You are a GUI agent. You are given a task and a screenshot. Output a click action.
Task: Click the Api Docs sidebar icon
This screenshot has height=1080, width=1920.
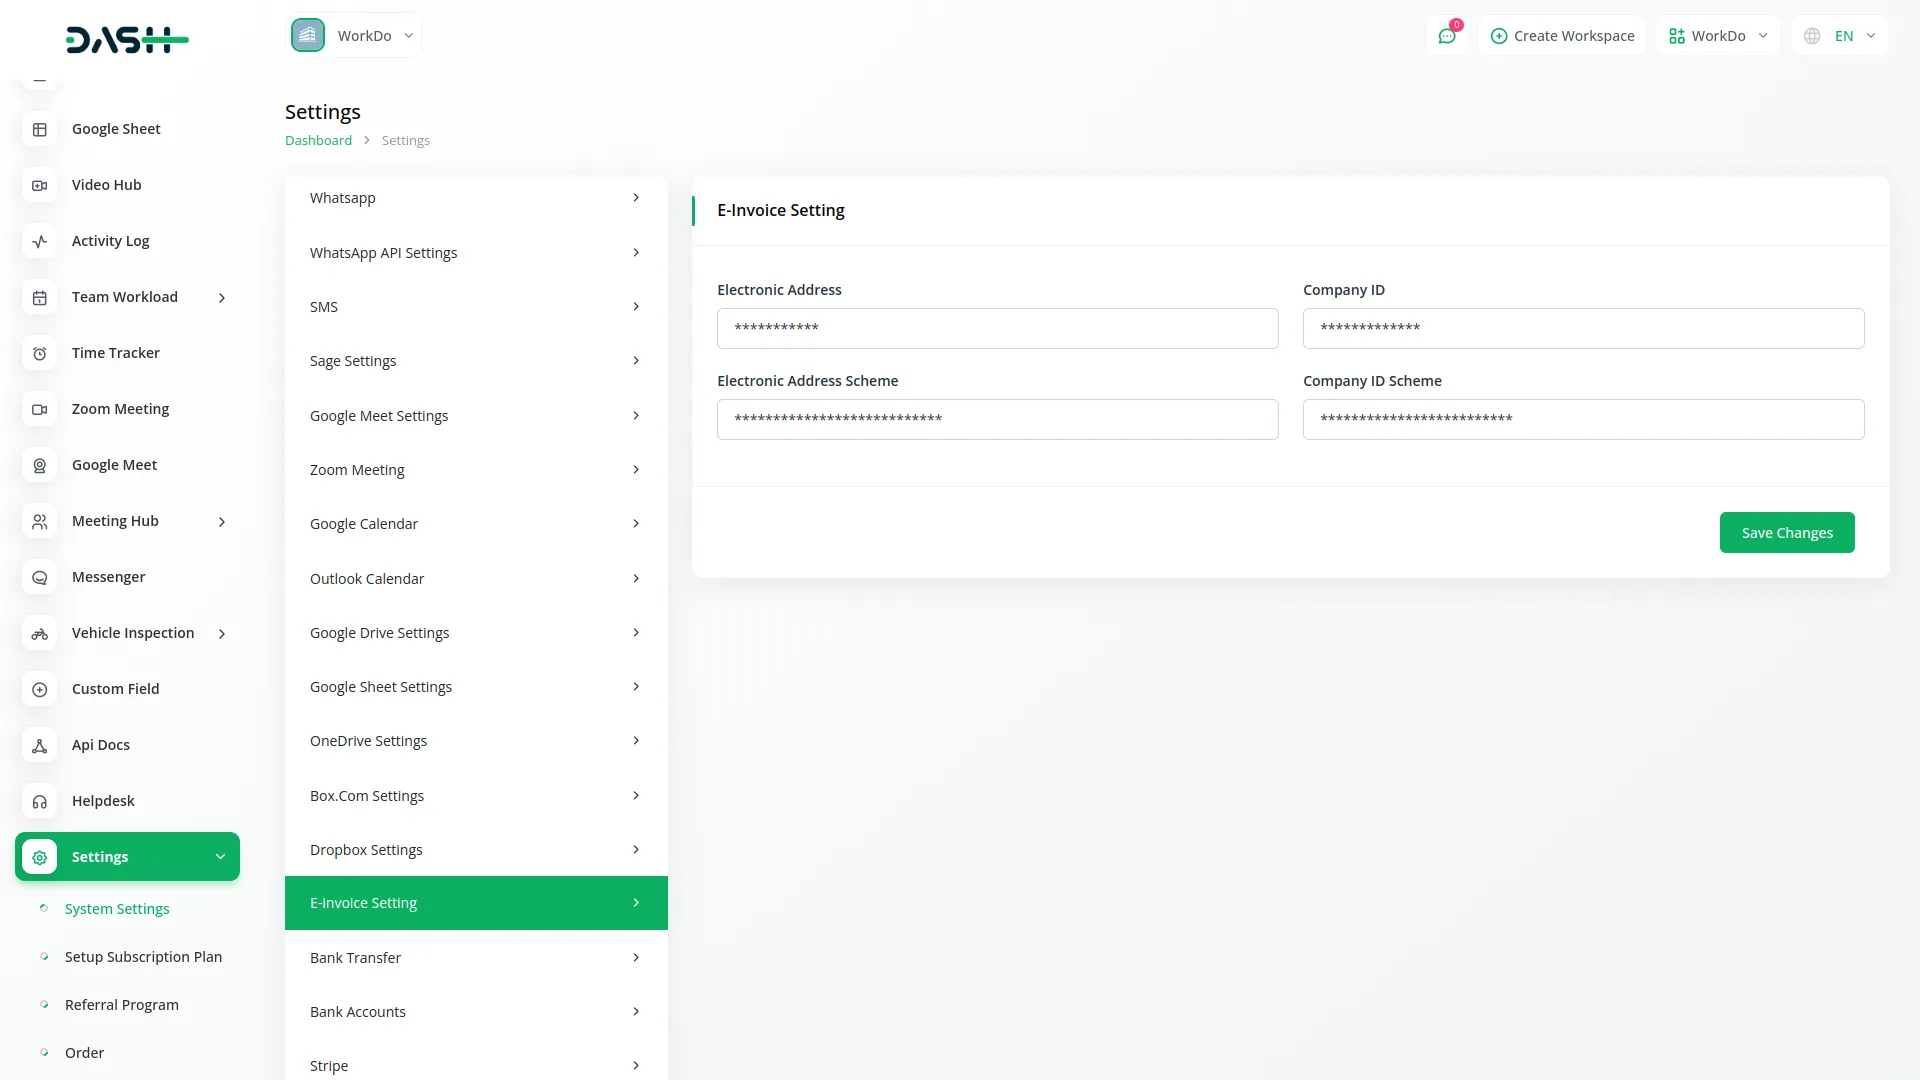(39, 745)
